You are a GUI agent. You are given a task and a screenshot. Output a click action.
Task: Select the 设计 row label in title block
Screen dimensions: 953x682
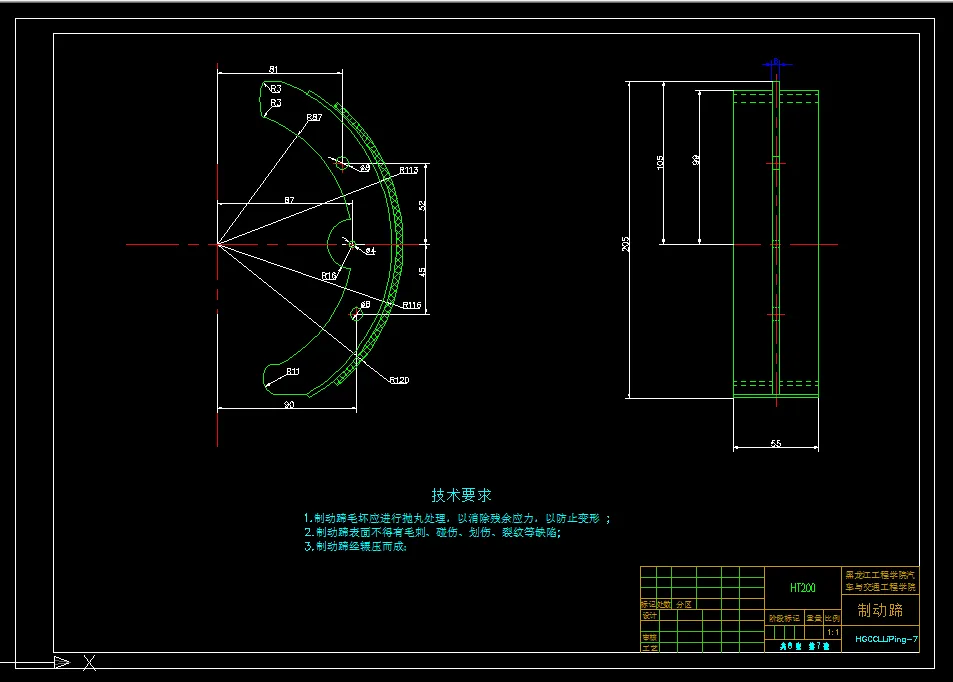(x=649, y=615)
